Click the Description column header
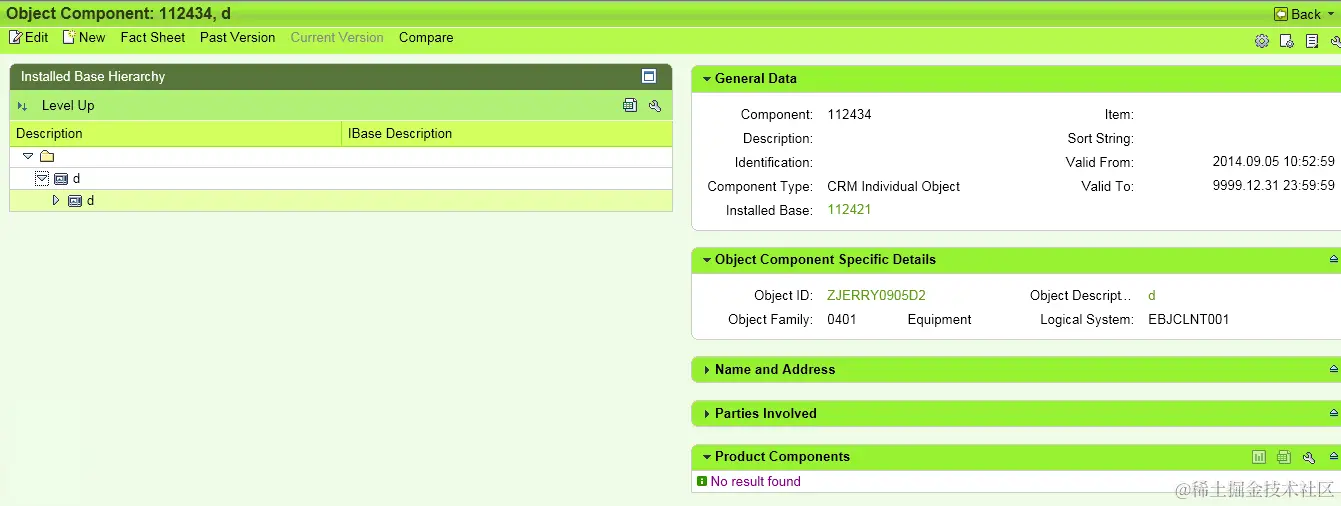The image size is (1341, 506). [176, 133]
